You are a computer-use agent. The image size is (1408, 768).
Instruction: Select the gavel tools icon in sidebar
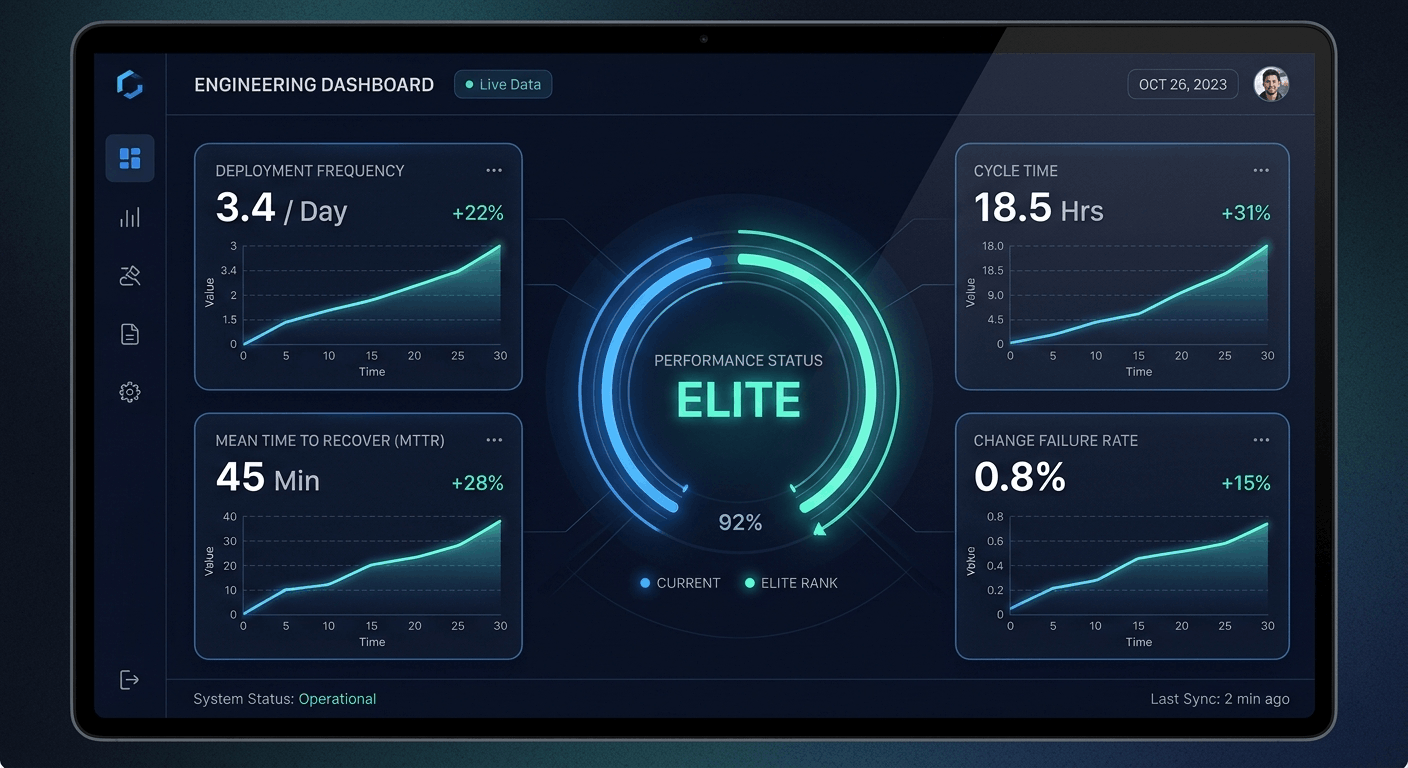point(130,276)
